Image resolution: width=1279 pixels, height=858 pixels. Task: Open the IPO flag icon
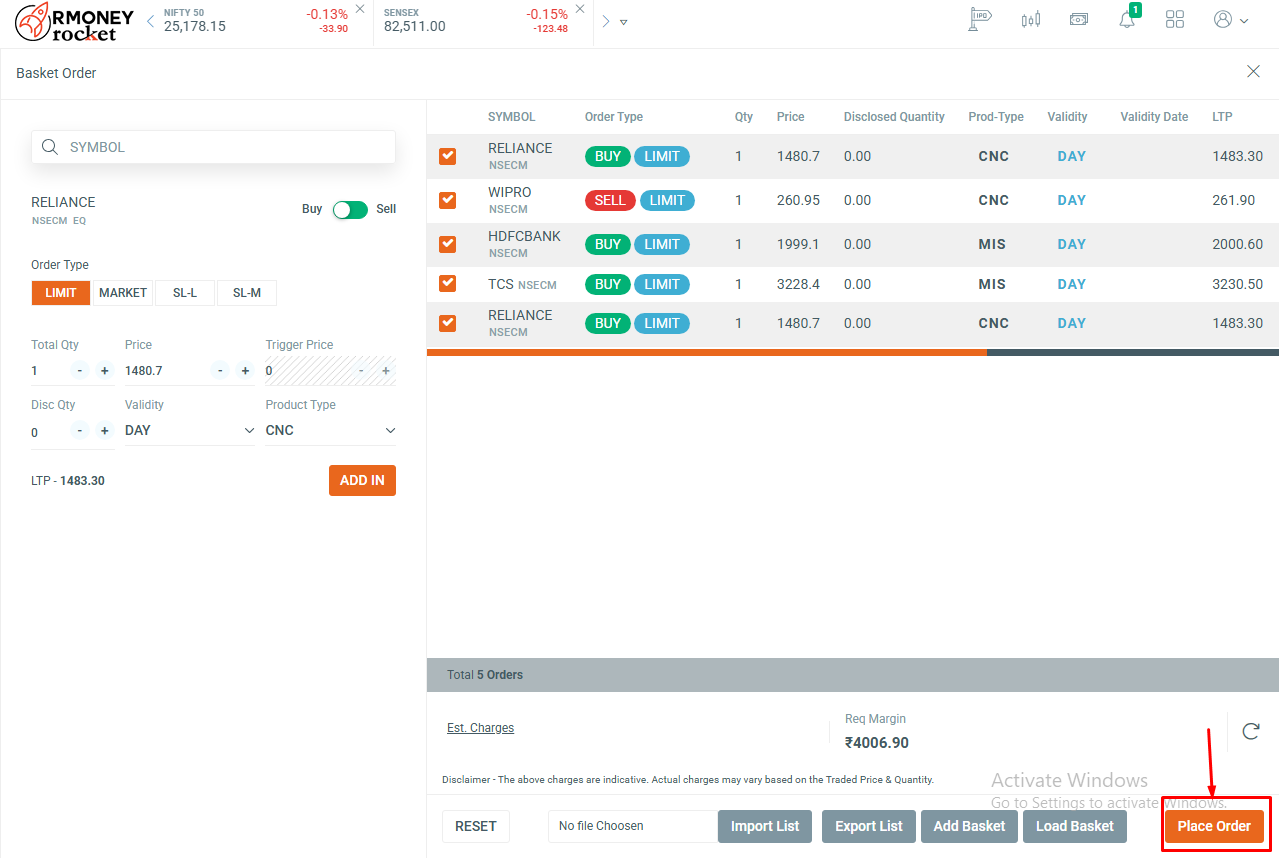[980, 19]
